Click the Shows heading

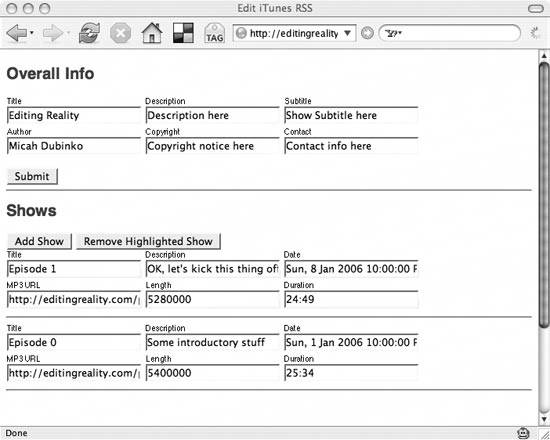(x=31, y=211)
